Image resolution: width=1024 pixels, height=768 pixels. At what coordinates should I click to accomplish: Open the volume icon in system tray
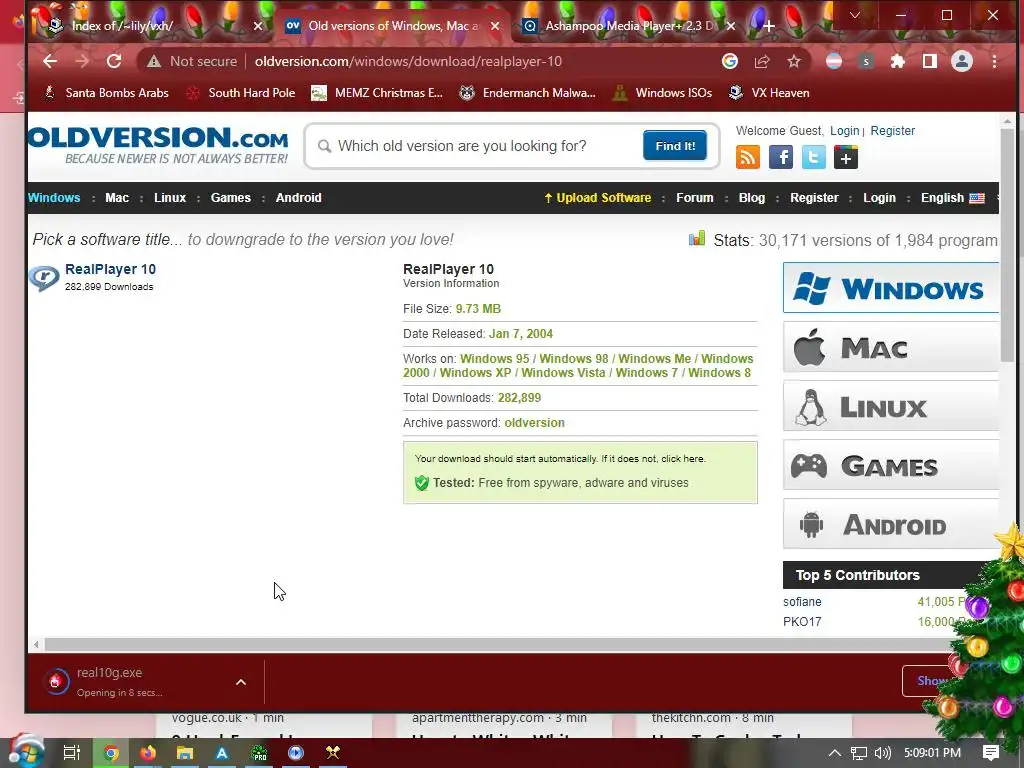click(x=882, y=753)
